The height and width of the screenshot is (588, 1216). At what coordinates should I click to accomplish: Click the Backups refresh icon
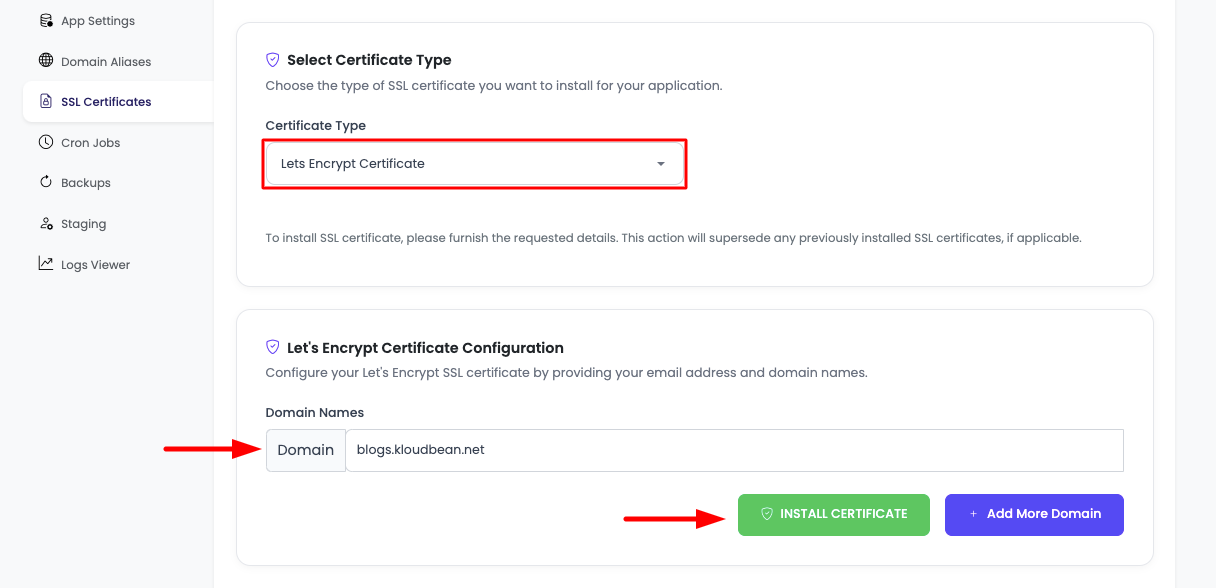[x=45, y=182]
